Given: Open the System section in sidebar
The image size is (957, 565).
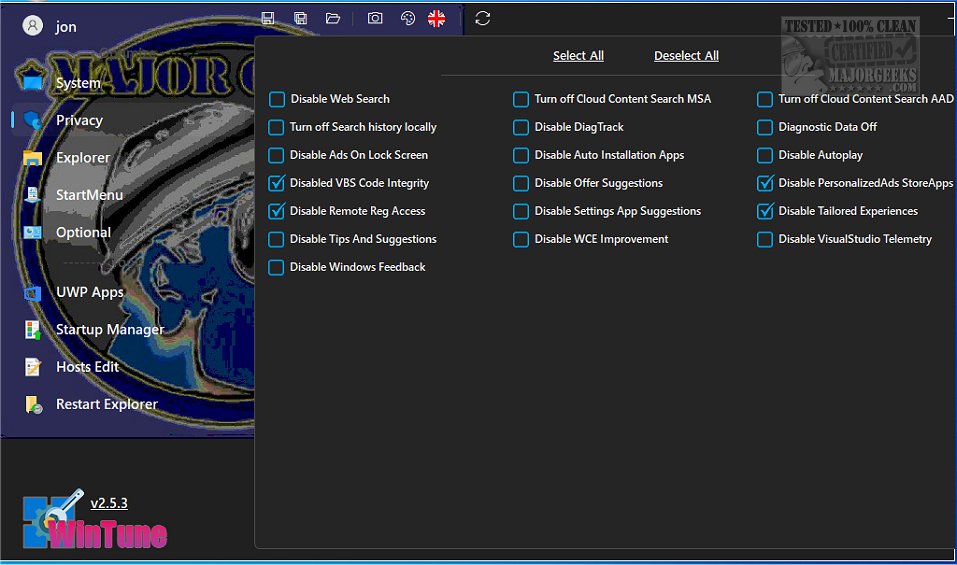Looking at the screenshot, I should 78,83.
